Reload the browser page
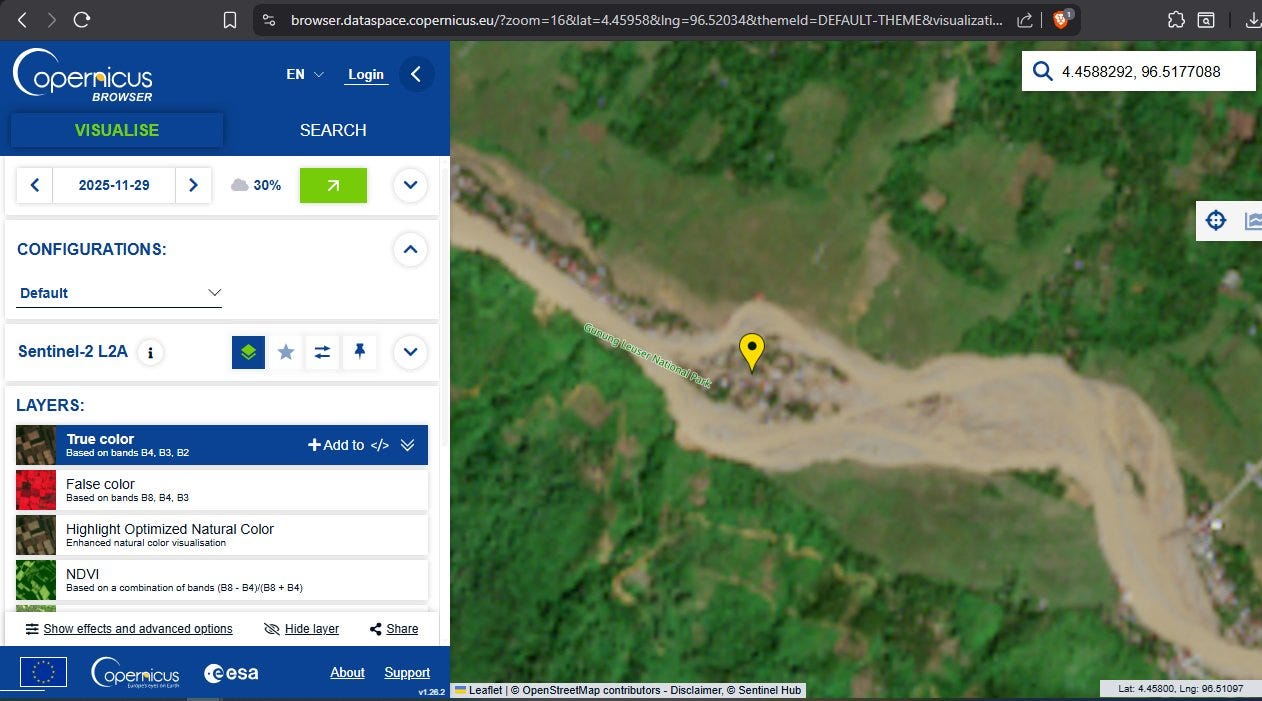The image size is (1262, 701). pyautogui.click(x=82, y=19)
